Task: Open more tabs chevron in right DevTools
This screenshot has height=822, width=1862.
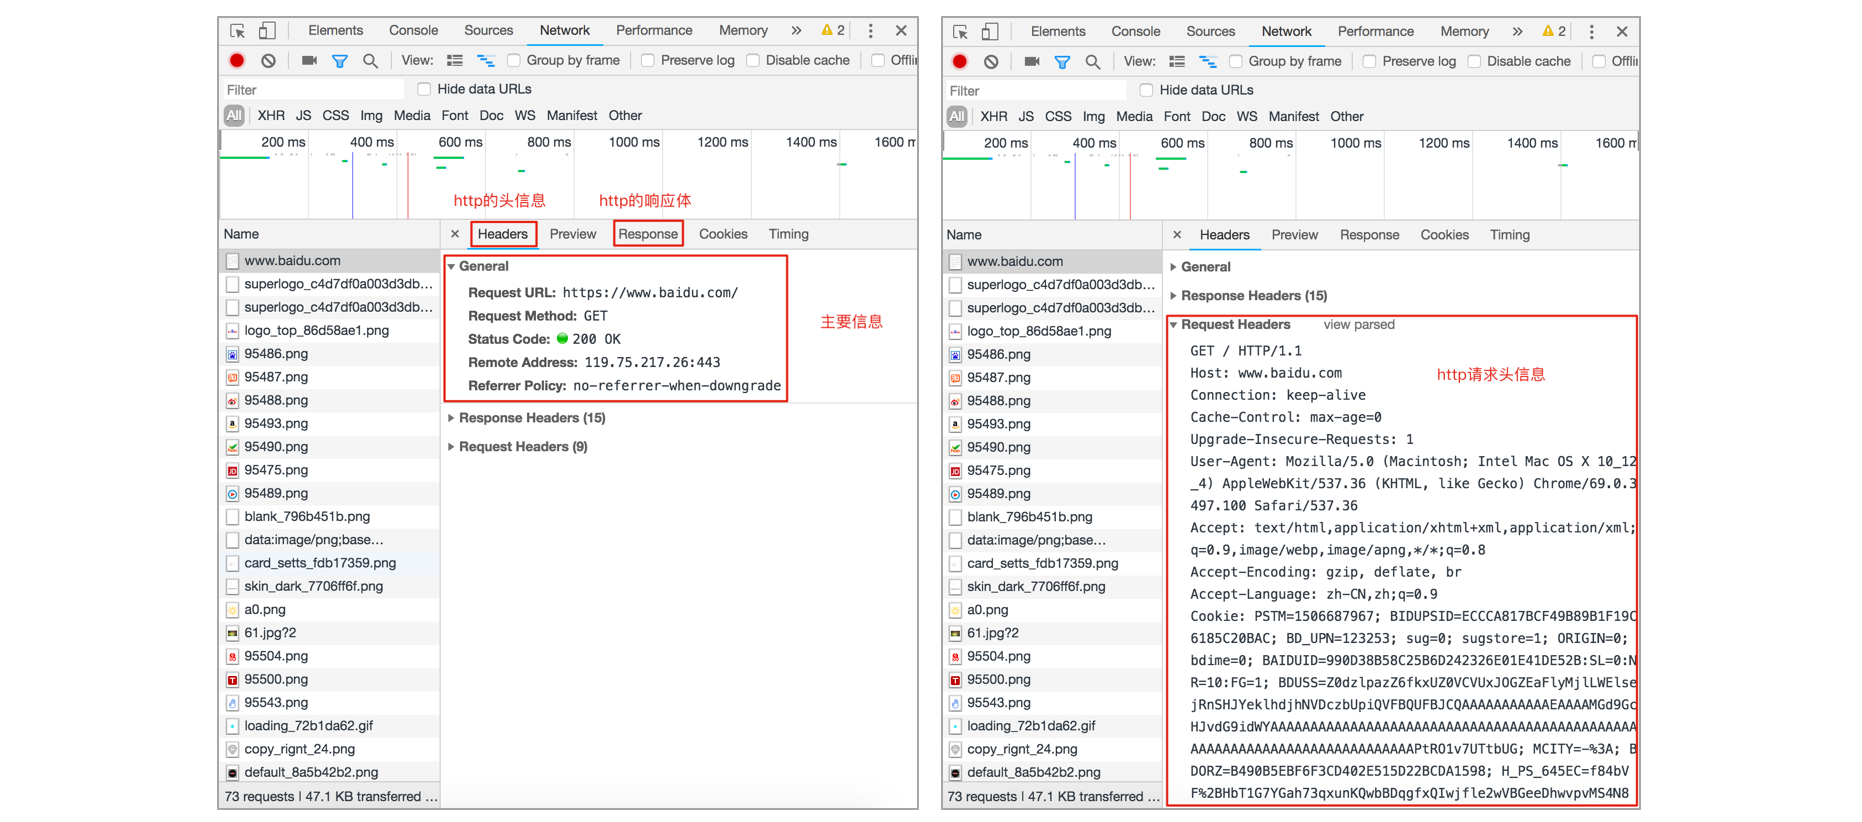Action: (1518, 32)
